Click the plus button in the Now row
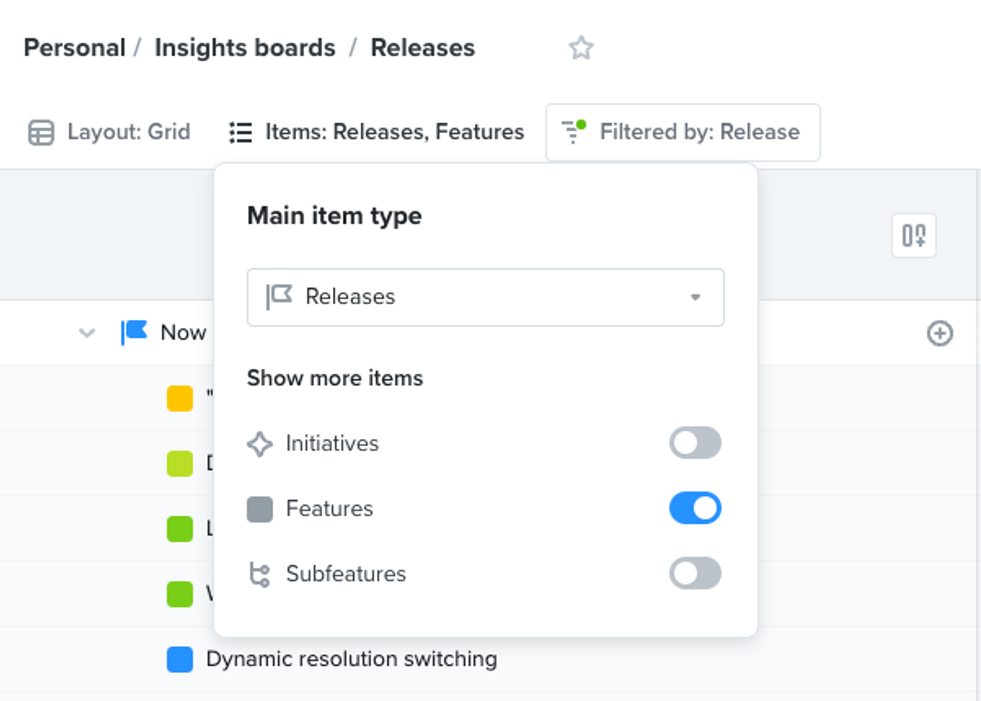Image resolution: width=981 pixels, height=701 pixels. click(940, 333)
